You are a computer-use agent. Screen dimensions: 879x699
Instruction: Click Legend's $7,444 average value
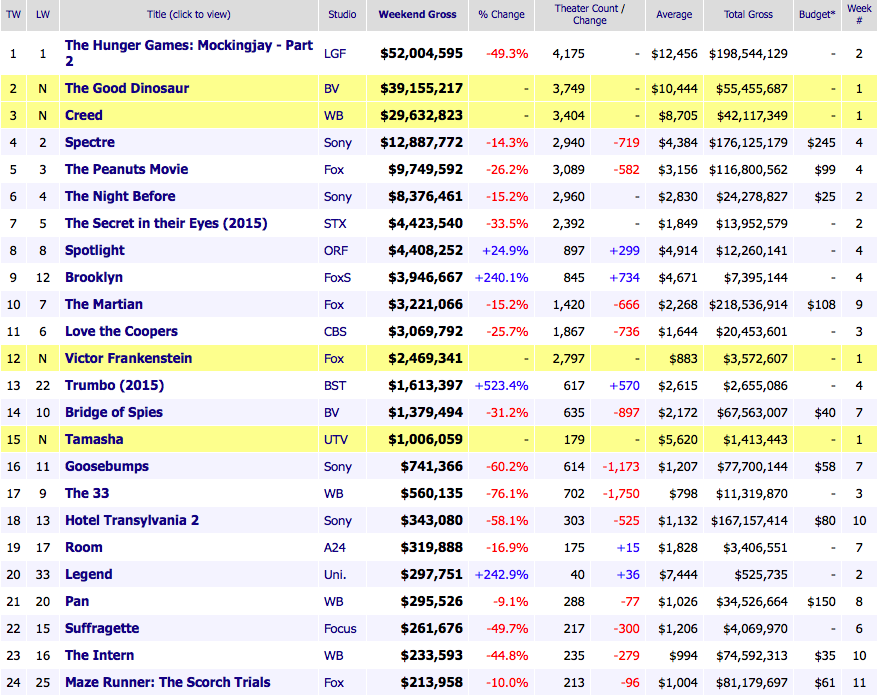[678, 575]
